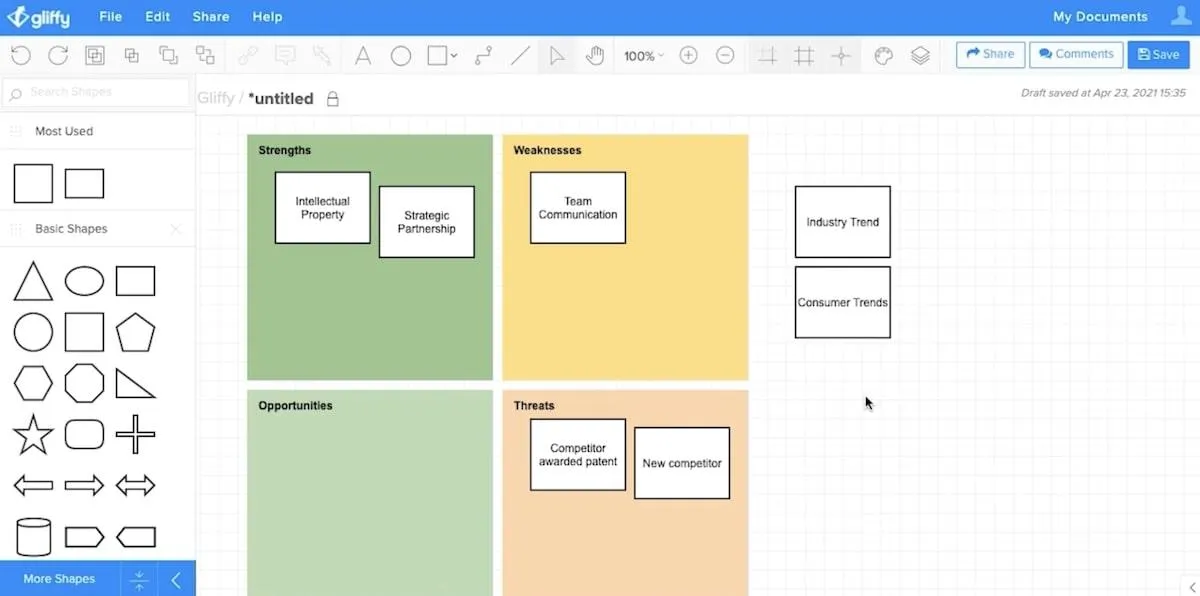The image size is (1200, 596).
Task: Select the Connector tool icon
Action: pyautogui.click(x=483, y=56)
